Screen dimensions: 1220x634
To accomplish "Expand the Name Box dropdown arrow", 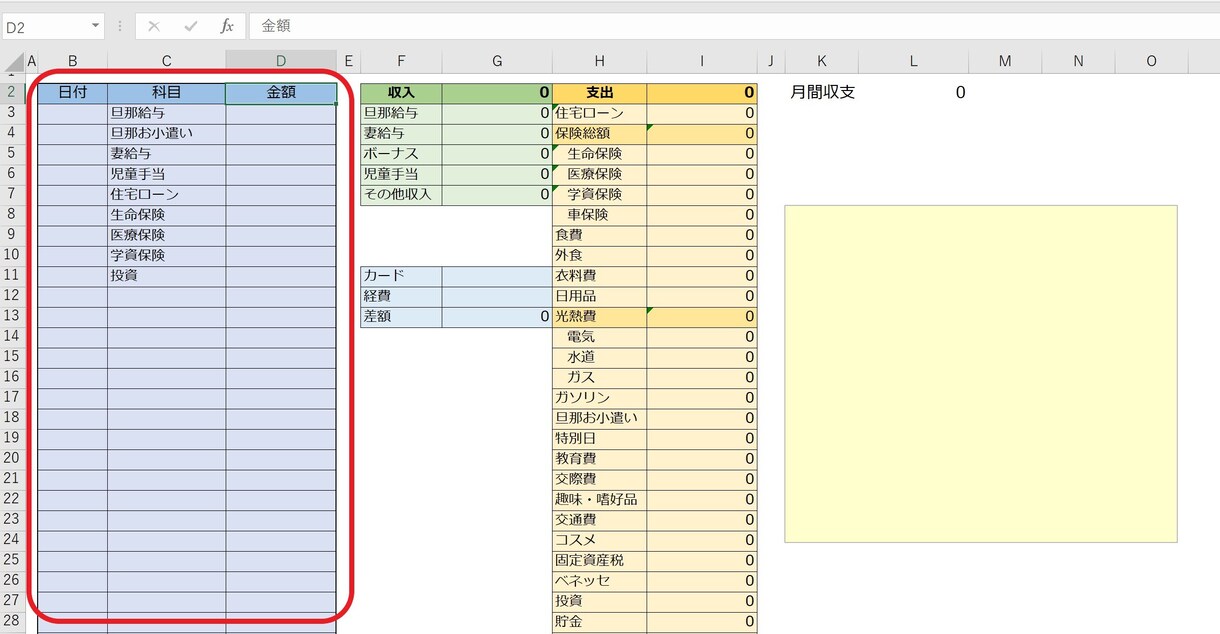I will [x=96, y=27].
